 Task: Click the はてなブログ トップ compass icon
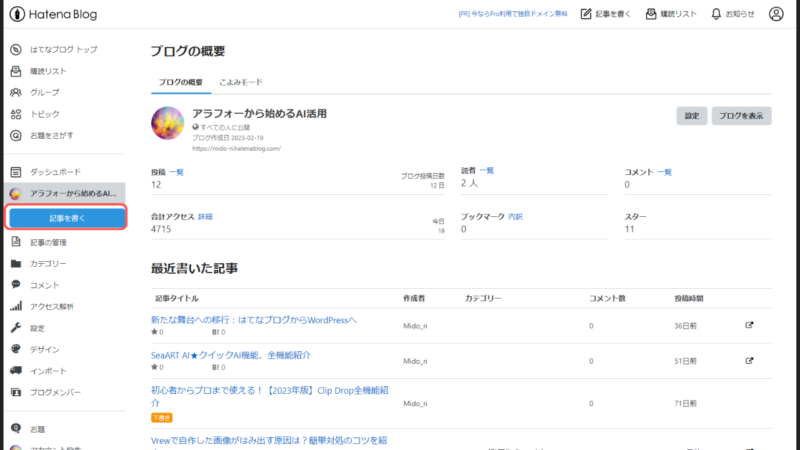pyautogui.click(x=16, y=49)
